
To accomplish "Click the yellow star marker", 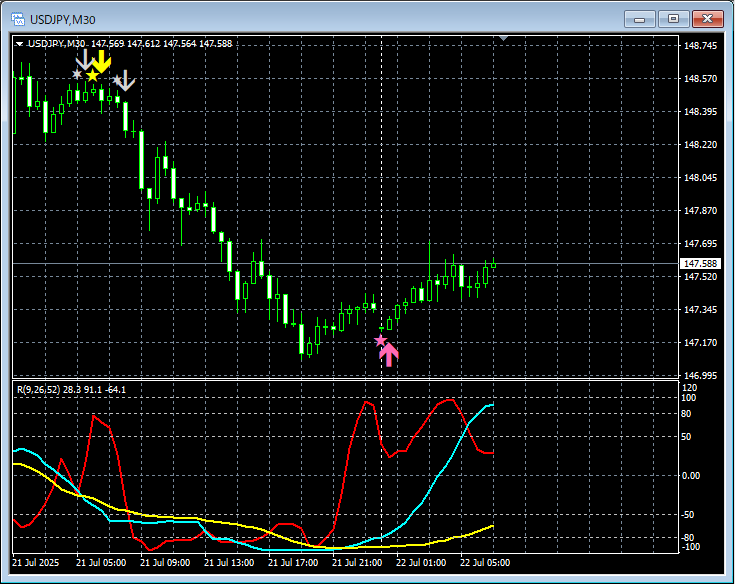I will 92,76.
